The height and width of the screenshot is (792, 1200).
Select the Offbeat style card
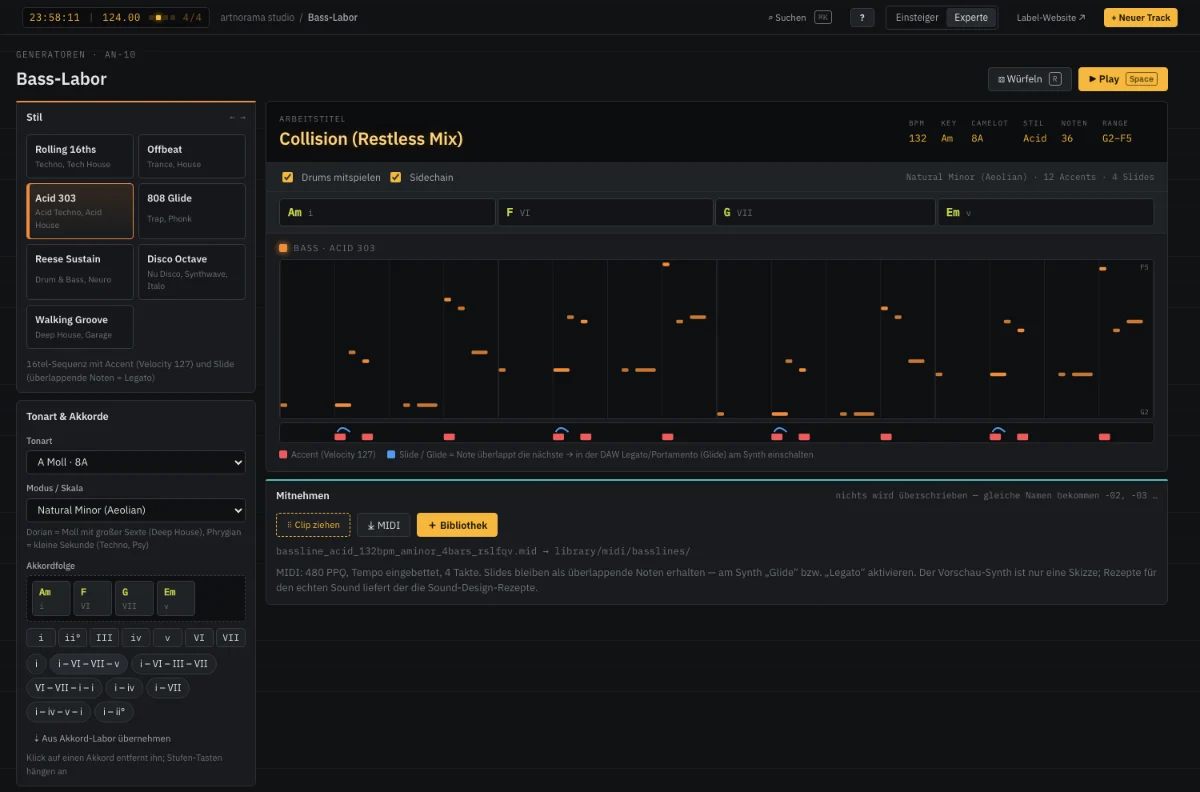coord(191,156)
